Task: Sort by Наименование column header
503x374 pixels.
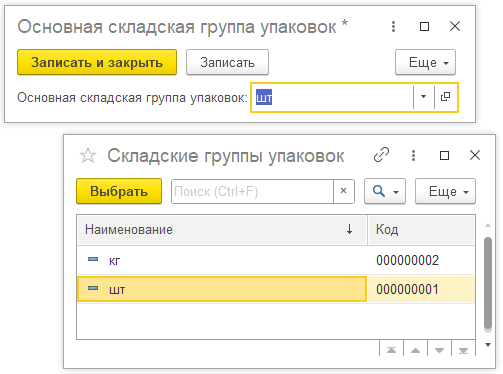Action: (x=222, y=230)
